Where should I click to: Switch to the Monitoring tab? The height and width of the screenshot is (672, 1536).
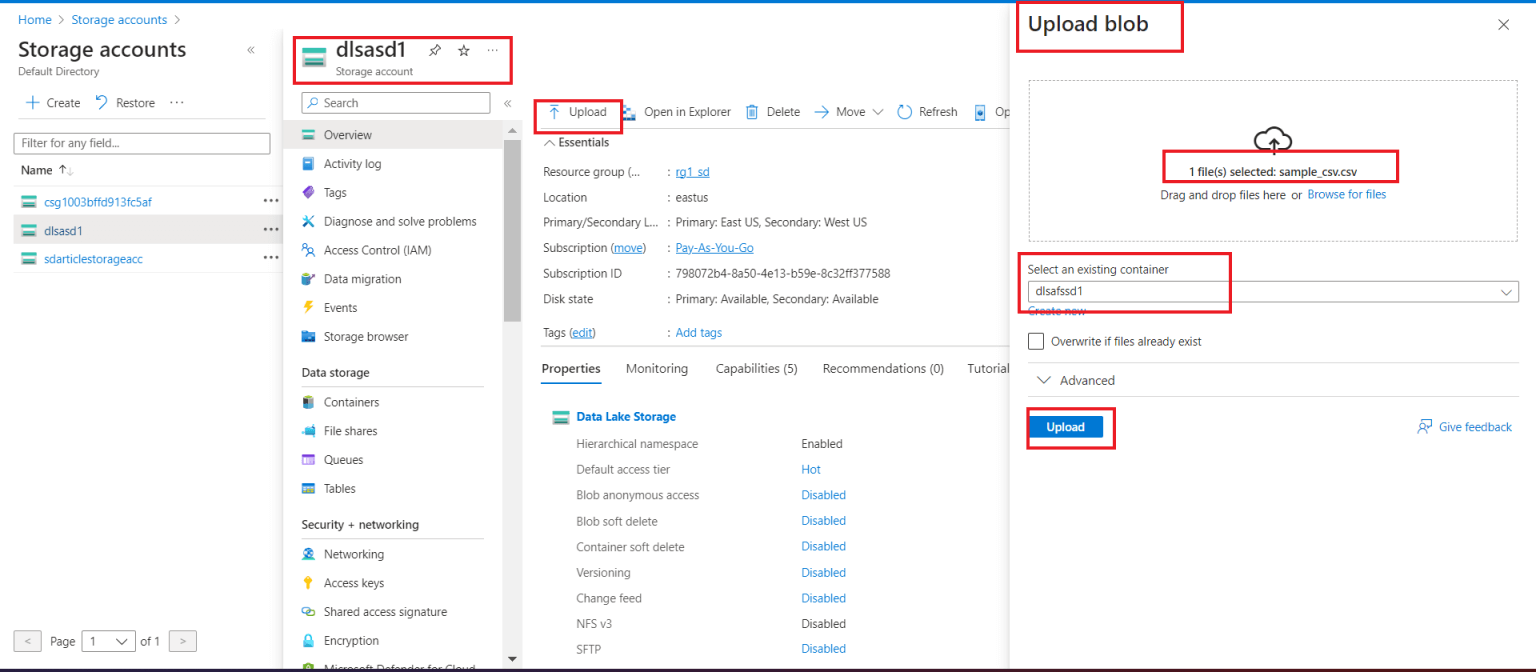[x=657, y=369]
